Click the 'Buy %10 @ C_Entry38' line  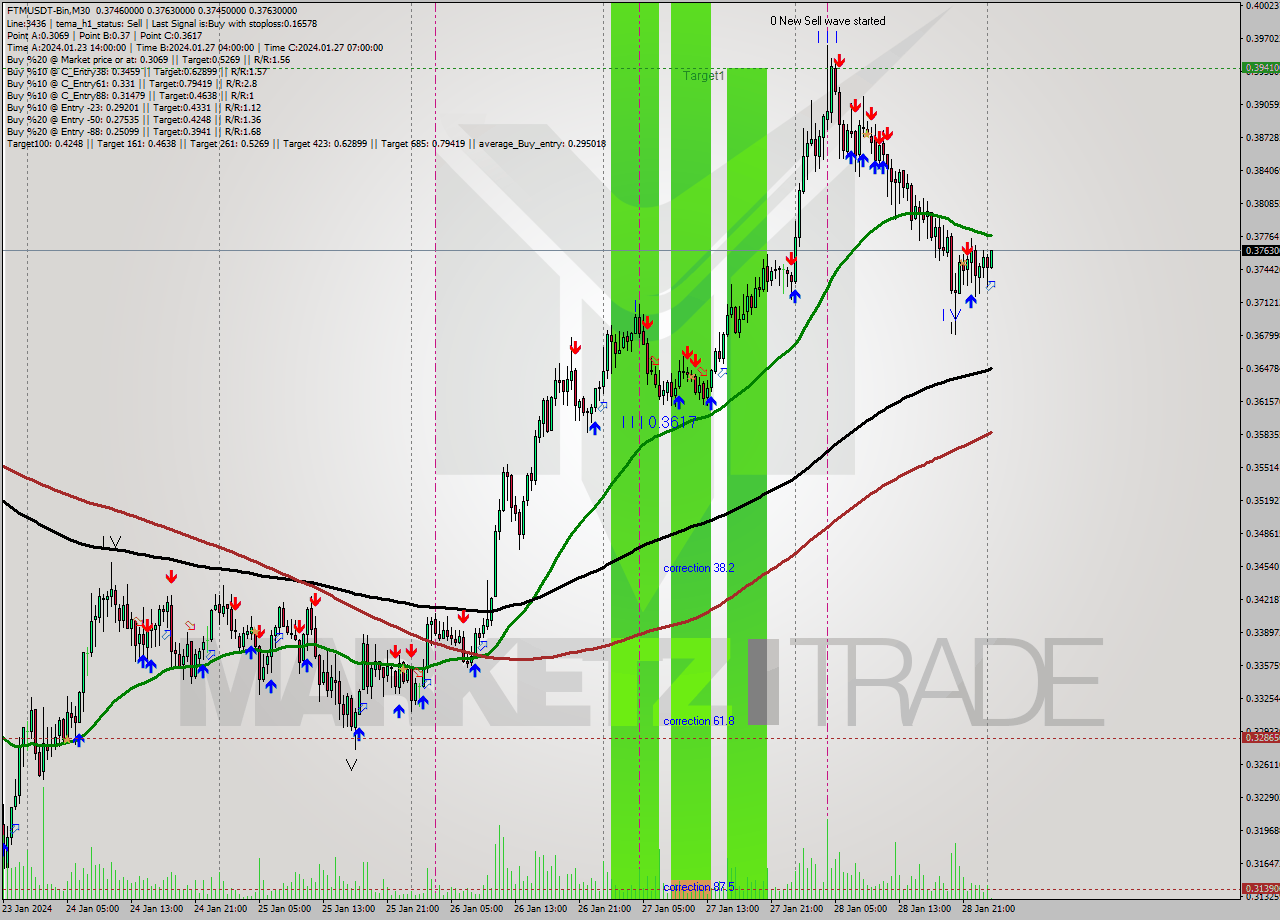pos(137,71)
